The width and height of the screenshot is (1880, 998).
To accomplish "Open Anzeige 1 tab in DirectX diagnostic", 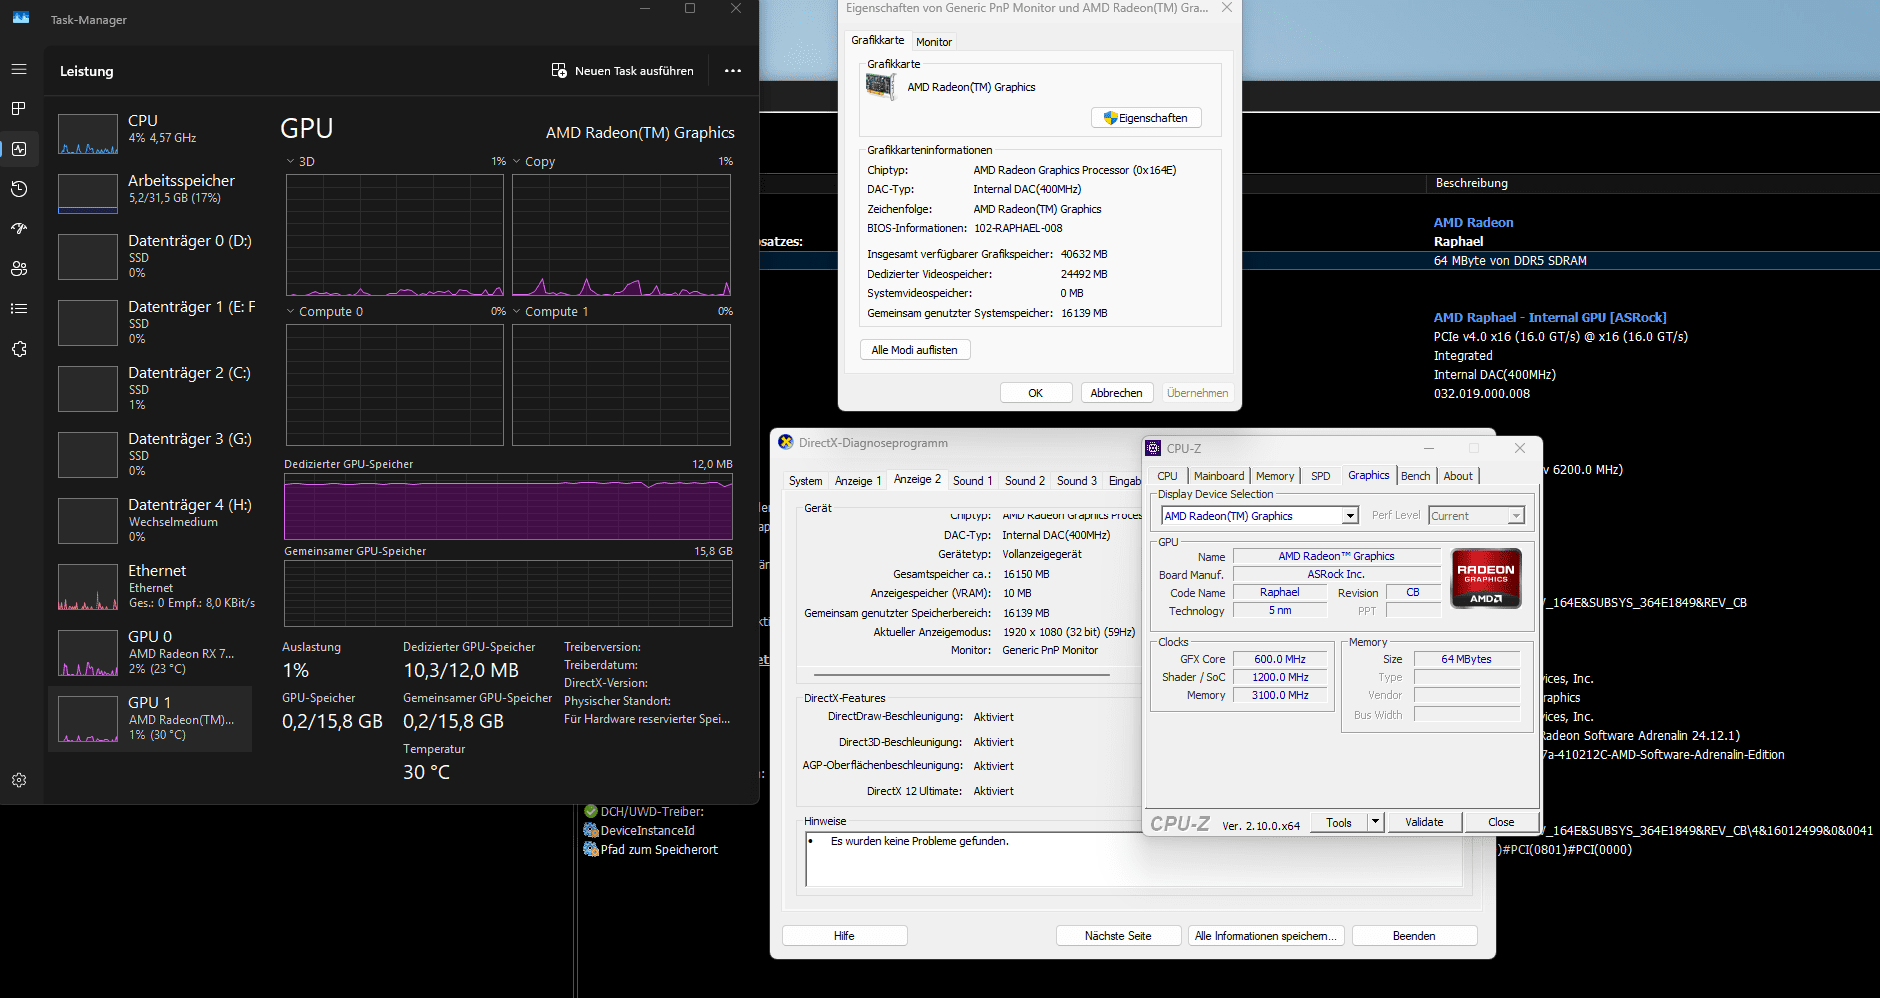I will tap(858, 481).
